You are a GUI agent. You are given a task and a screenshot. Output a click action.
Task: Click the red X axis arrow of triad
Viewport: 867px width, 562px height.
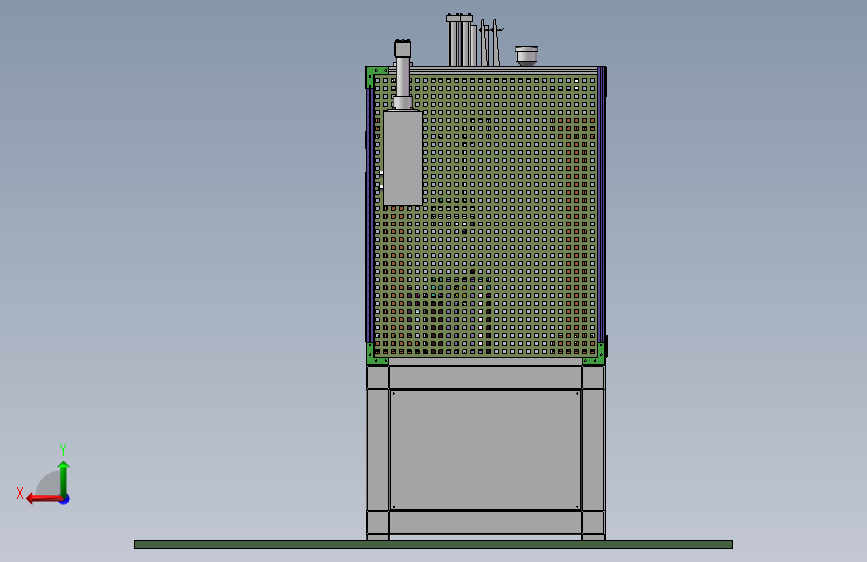[43, 499]
